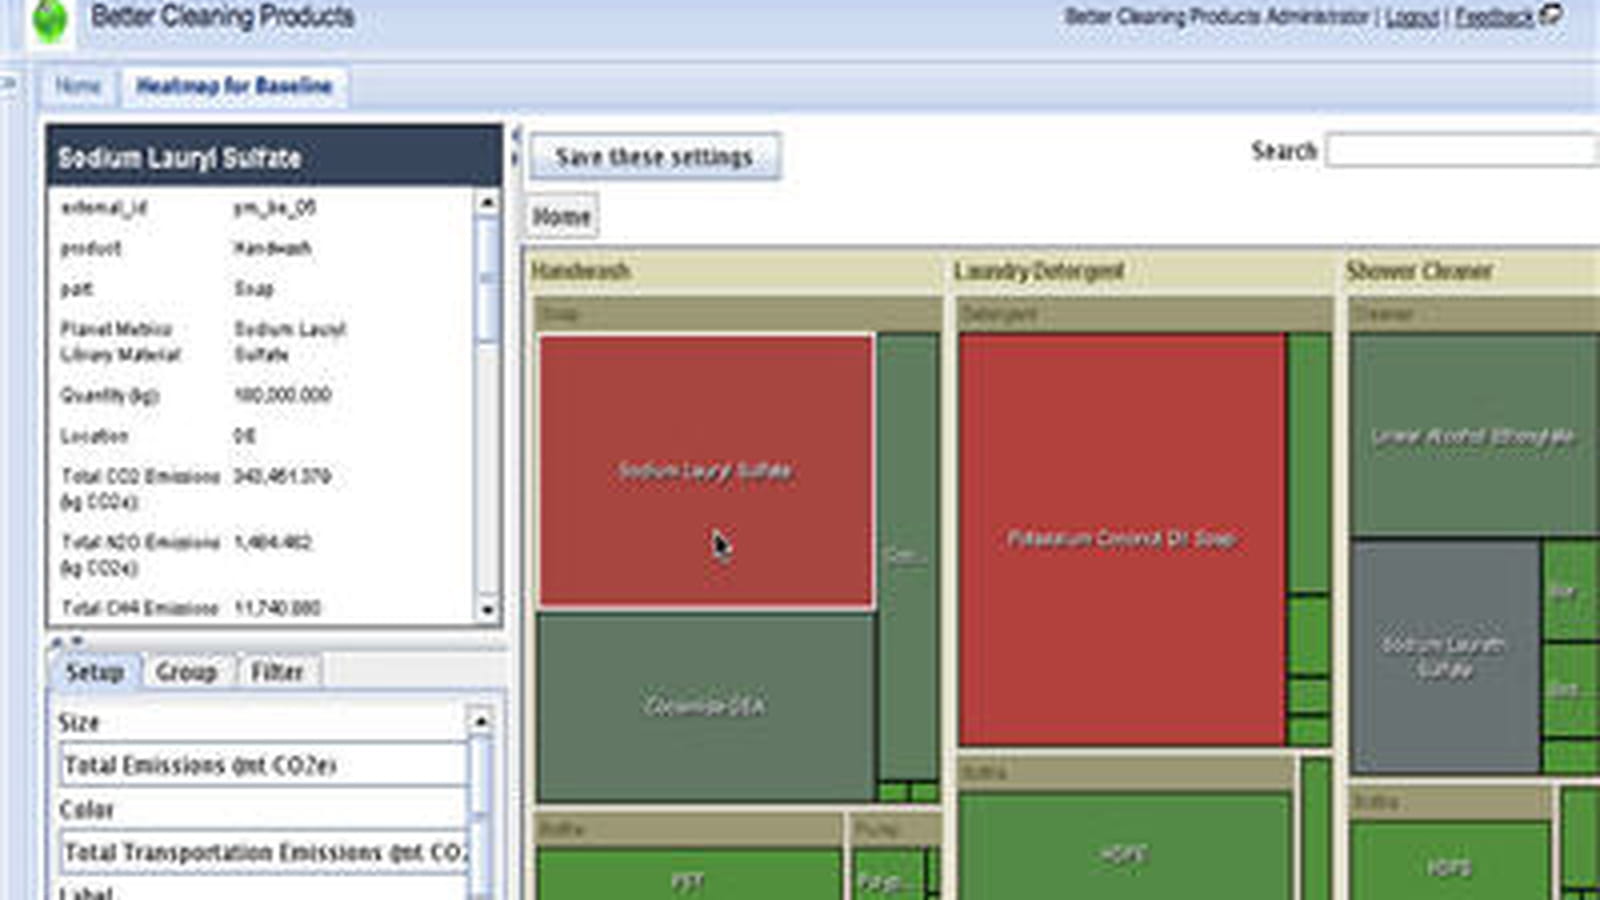Select the PET cell under Handwash
This screenshot has width=1600, height=900.
pyautogui.click(x=688, y=874)
